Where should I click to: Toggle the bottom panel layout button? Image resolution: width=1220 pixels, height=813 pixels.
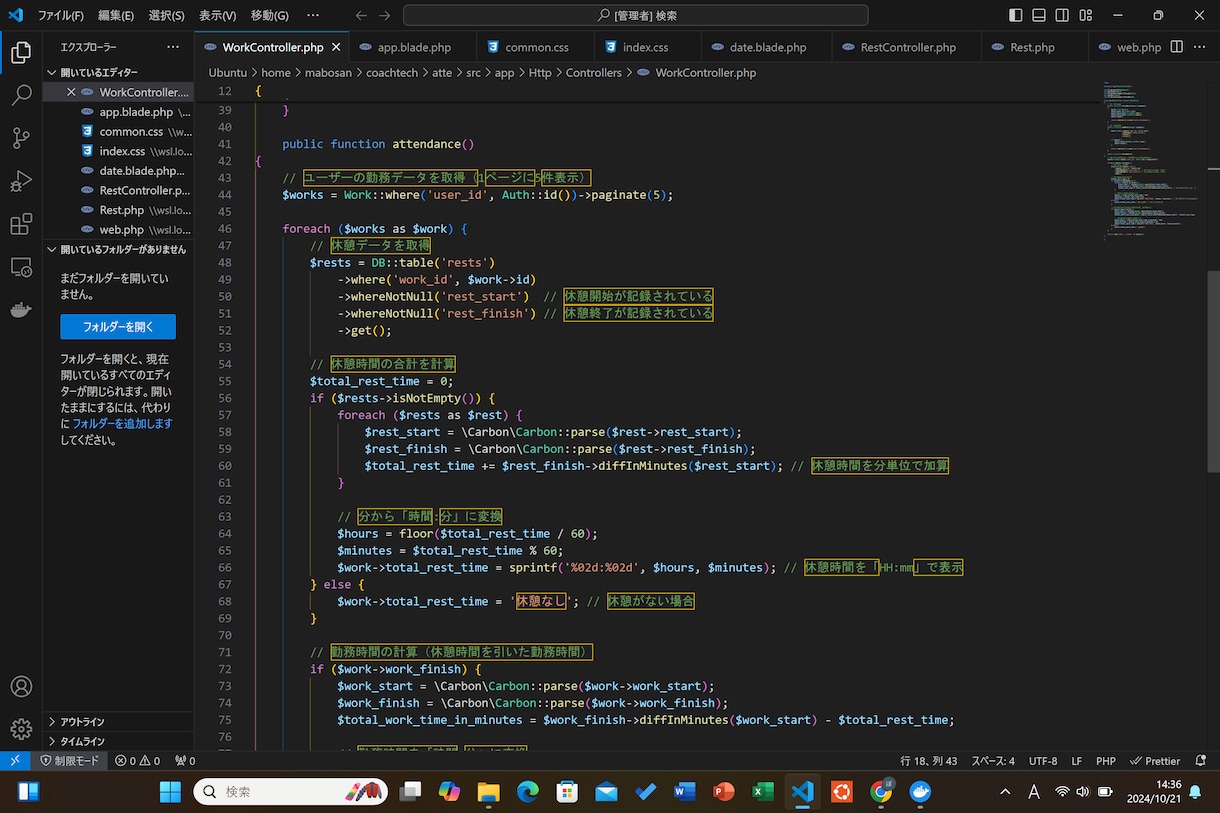coord(1039,15)
